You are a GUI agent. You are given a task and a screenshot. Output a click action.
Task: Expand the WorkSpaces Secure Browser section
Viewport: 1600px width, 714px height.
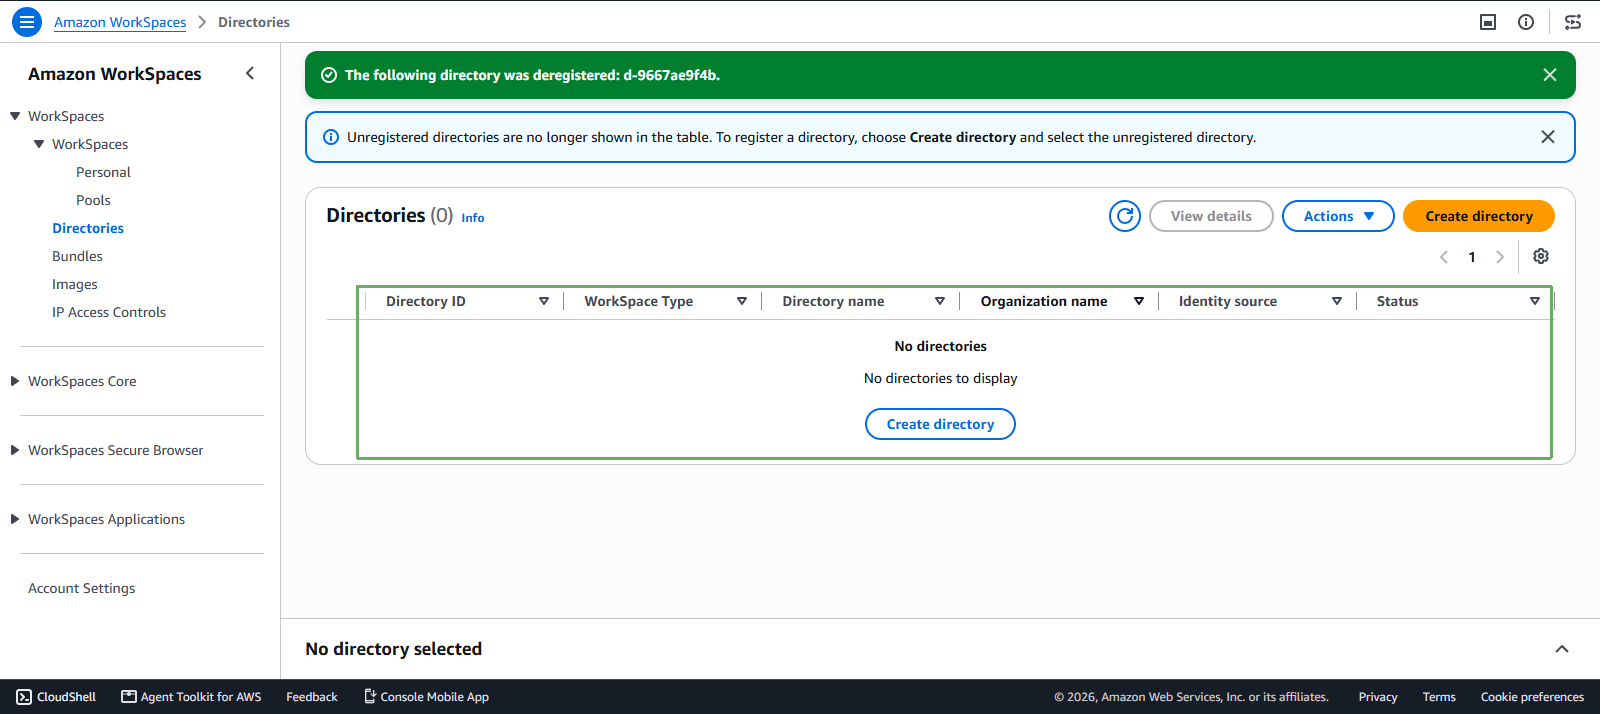(x=15, y=450)
